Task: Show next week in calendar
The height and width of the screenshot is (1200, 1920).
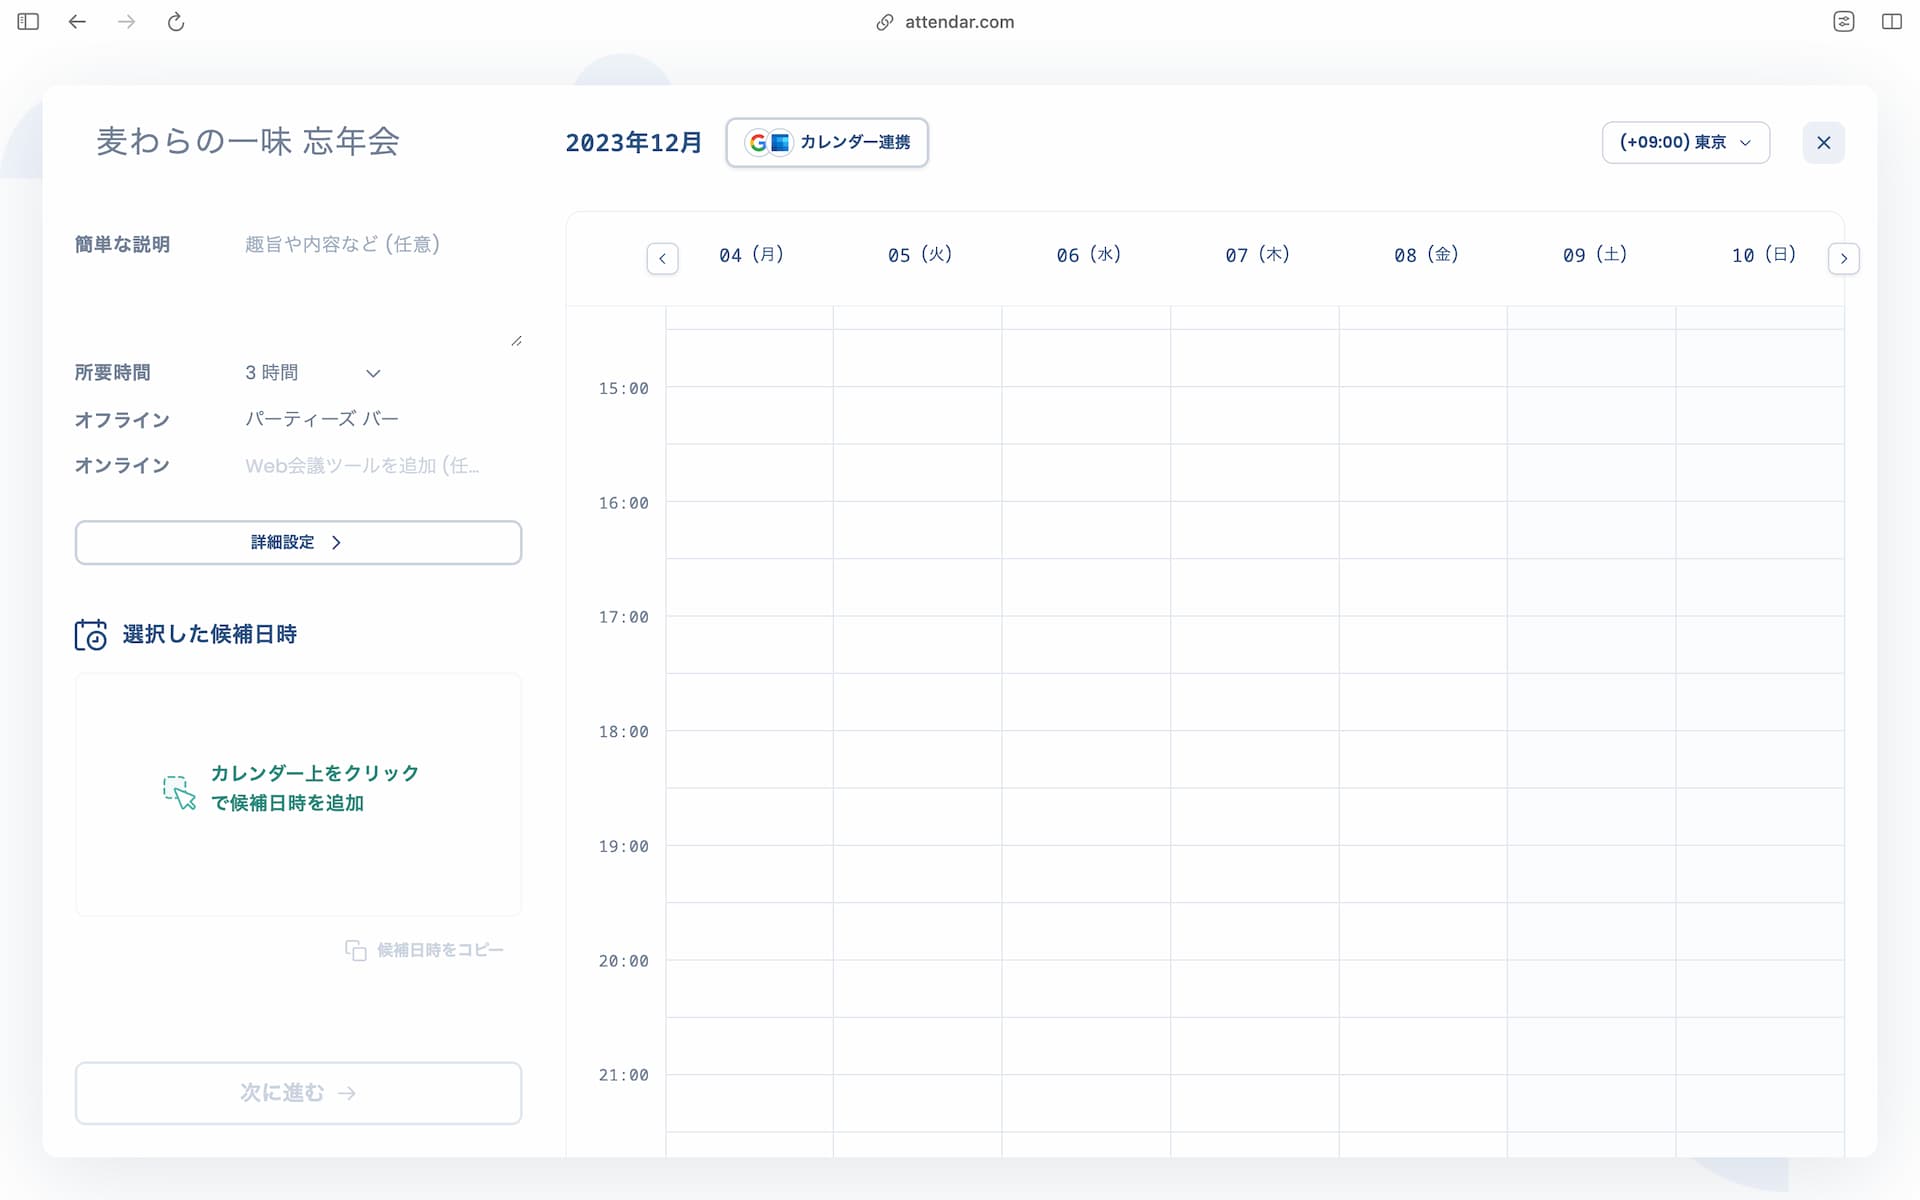Action: tap(1843, 258)
